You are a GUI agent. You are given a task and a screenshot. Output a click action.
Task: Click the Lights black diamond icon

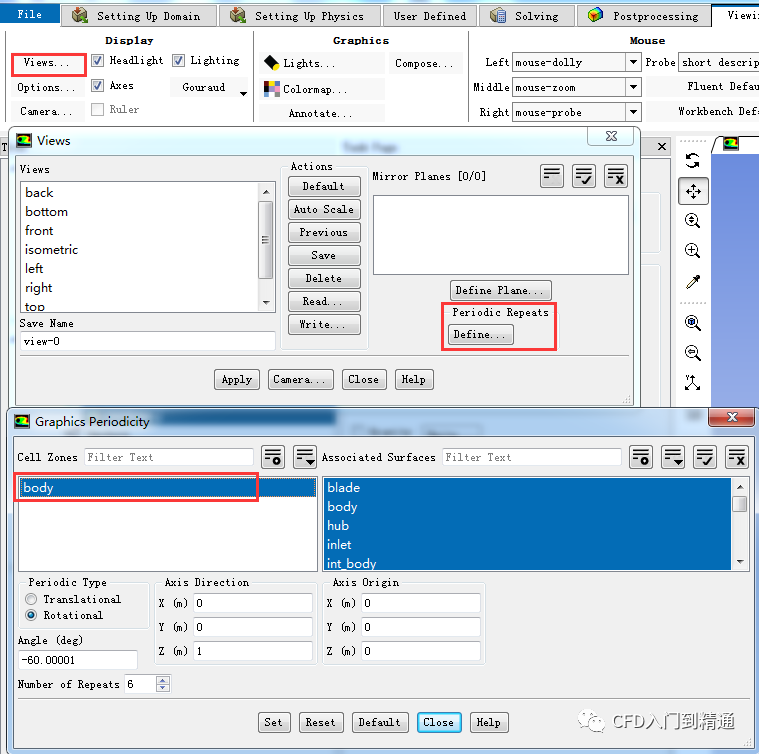tap(272, 63)
